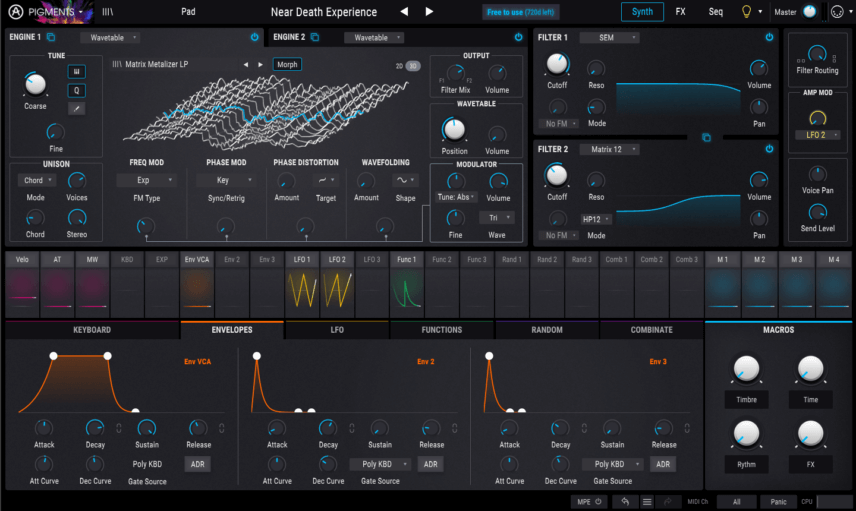Copy Engine 1 settings icon
Viewport: 856px width, 511px height.
click(x=51, y=37)
